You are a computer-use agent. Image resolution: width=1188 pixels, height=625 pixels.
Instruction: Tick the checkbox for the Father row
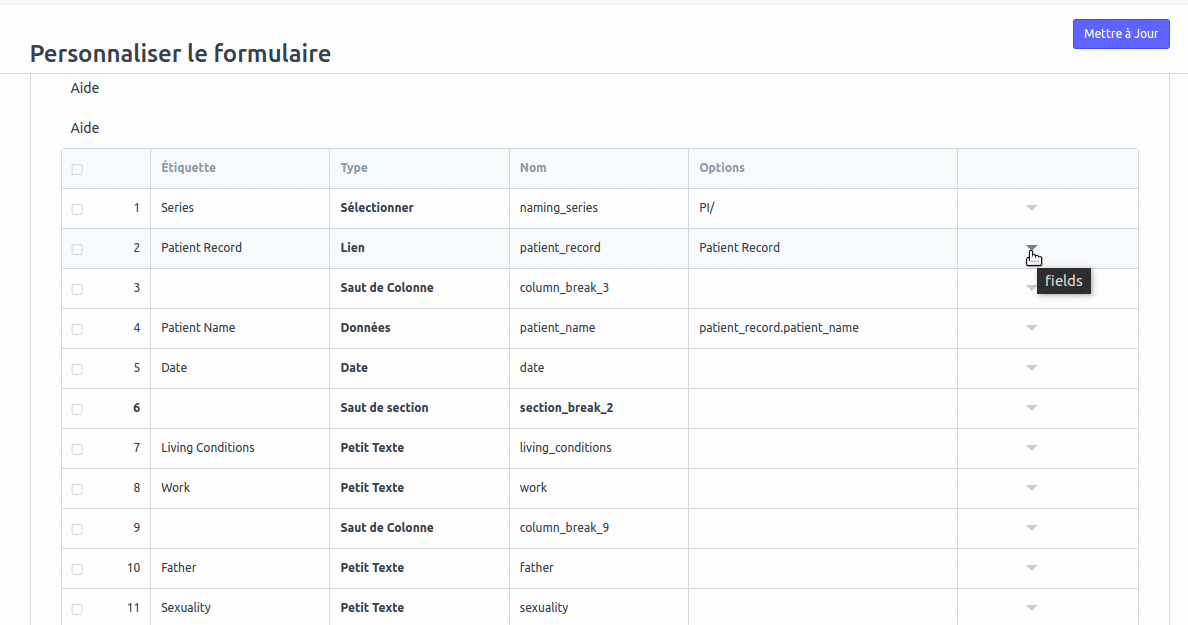77,567
